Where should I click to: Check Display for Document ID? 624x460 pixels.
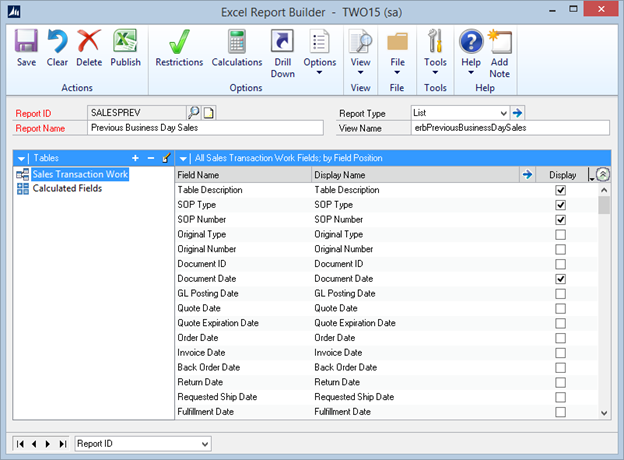click(x=560, y=264)
